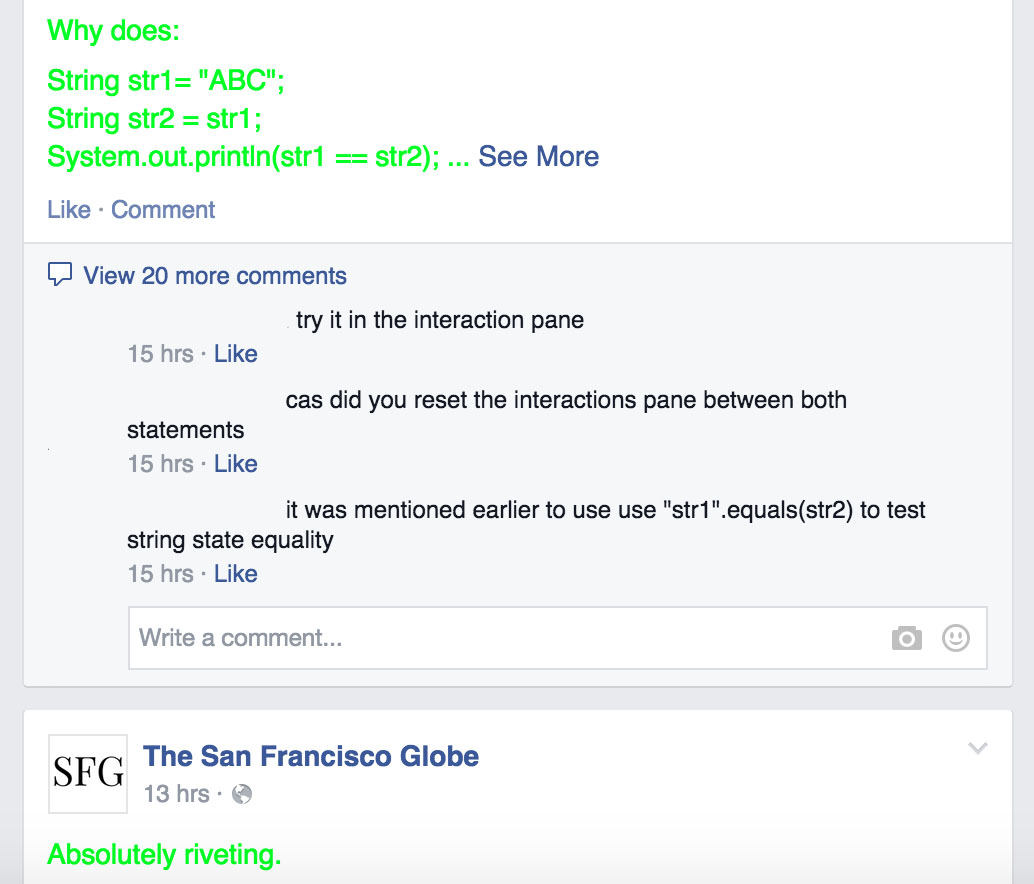The height and width of the screenshot is (884, 1034).
Task: Click the 15 hrs timestamp on the interaction pane comment
Action: click(x=160, y=354)
